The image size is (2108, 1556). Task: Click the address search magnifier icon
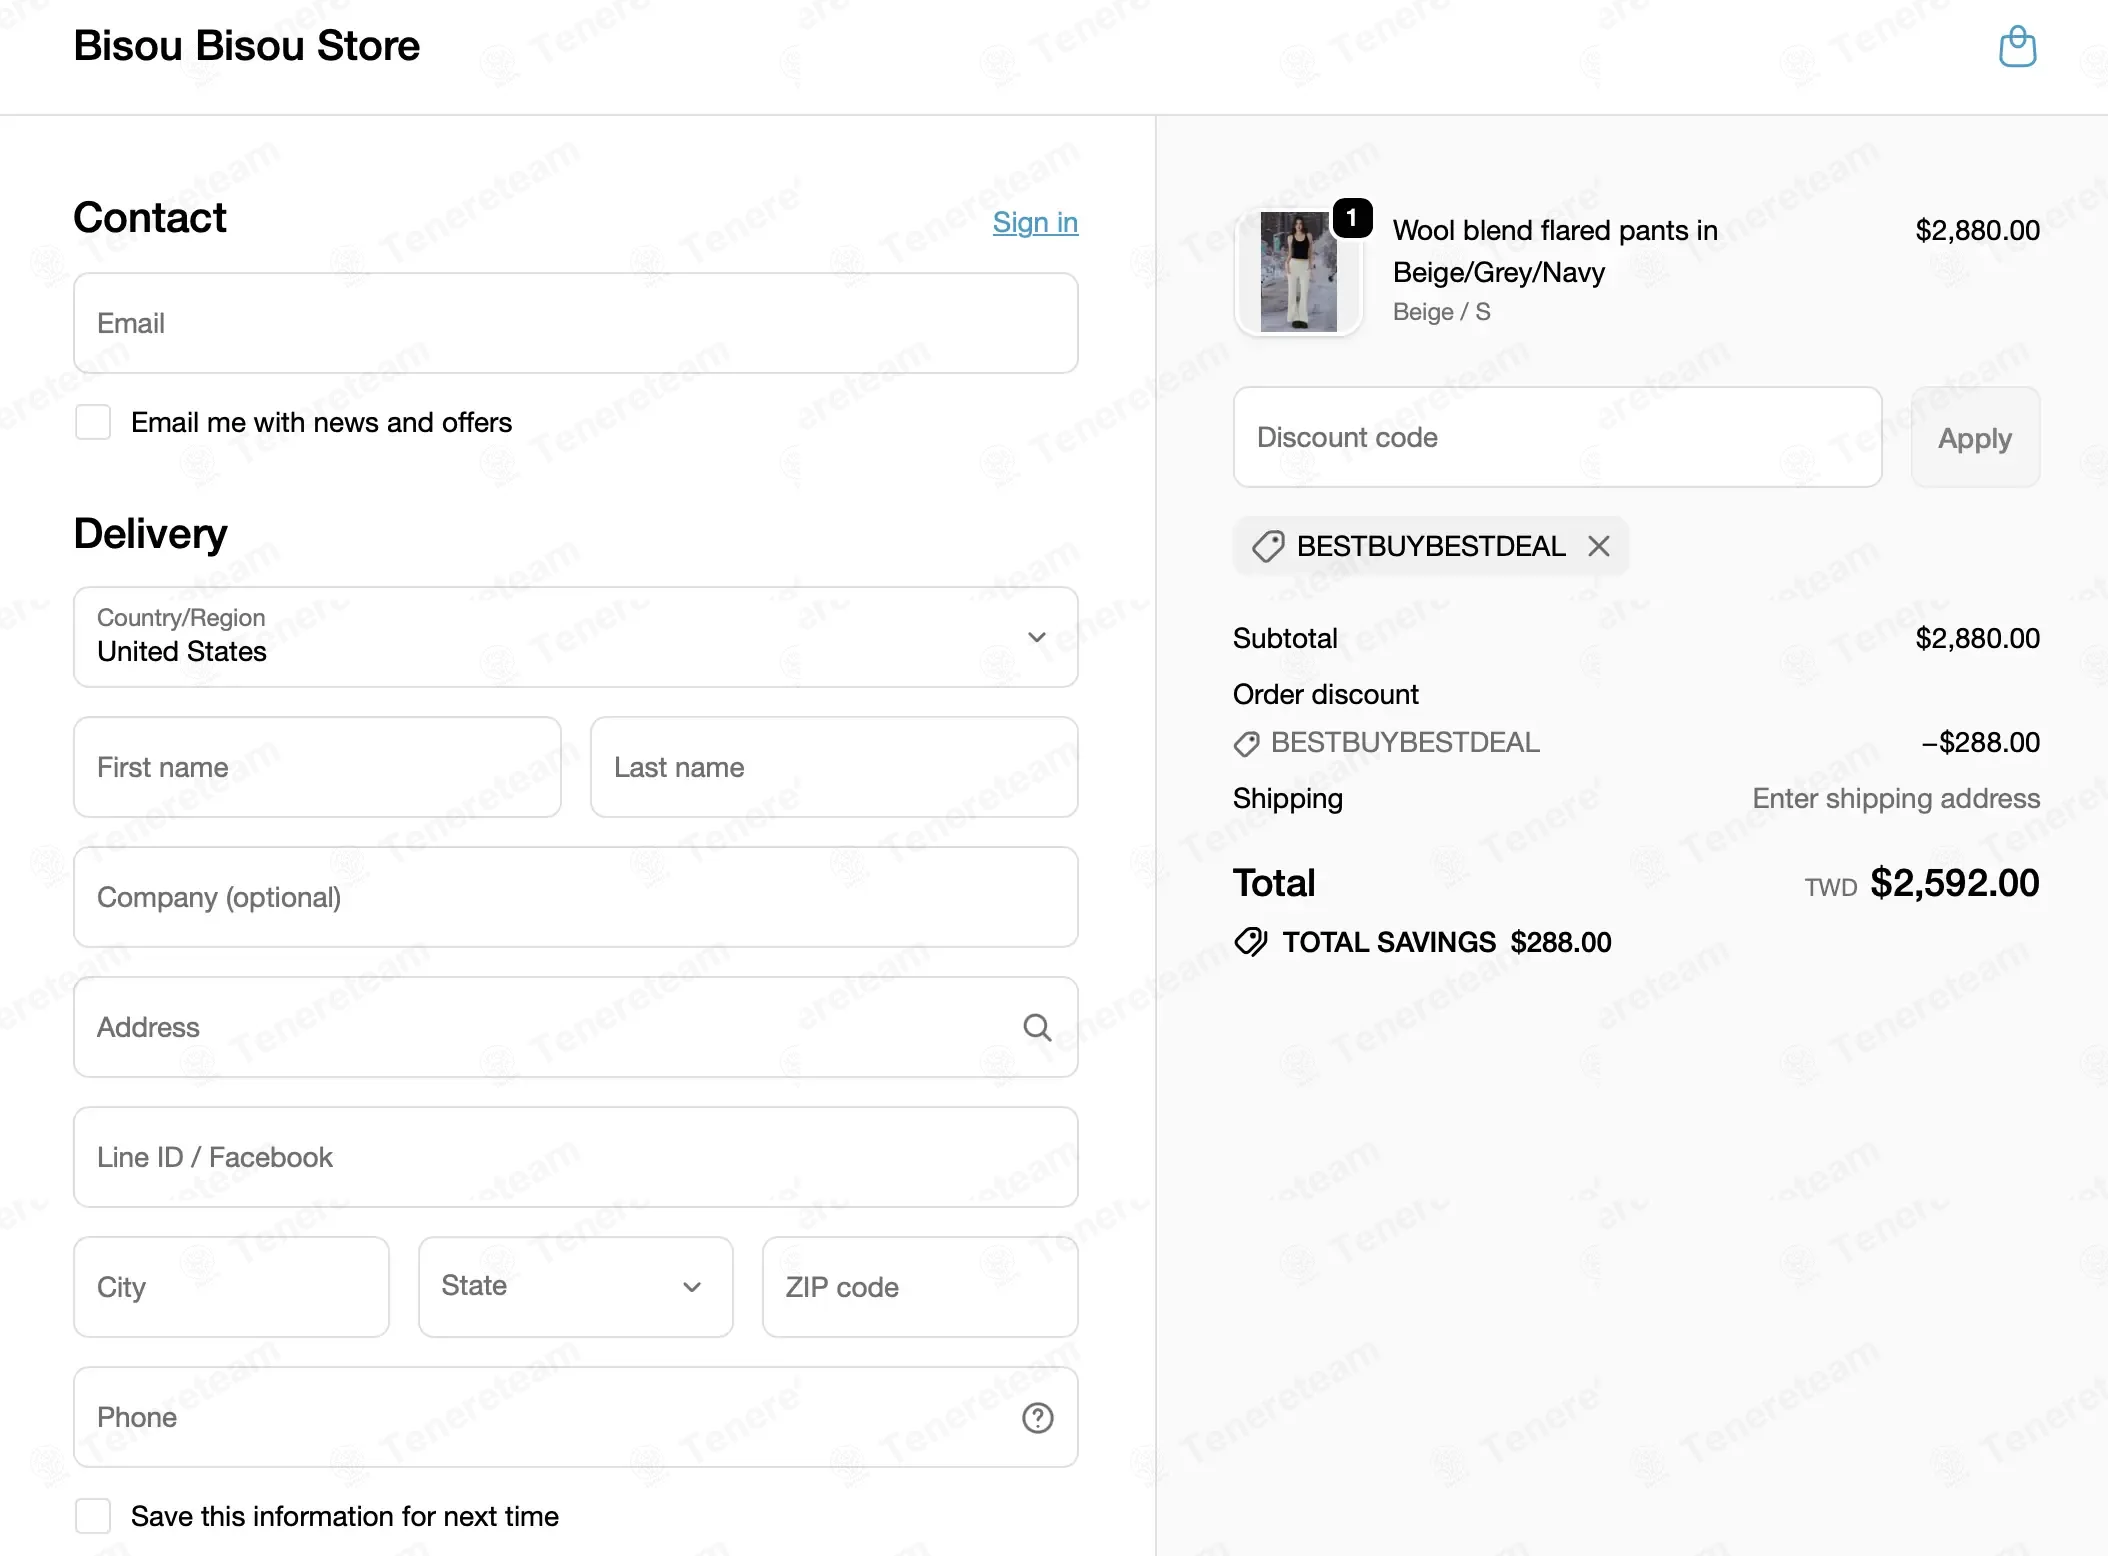click(1037, 1027)
